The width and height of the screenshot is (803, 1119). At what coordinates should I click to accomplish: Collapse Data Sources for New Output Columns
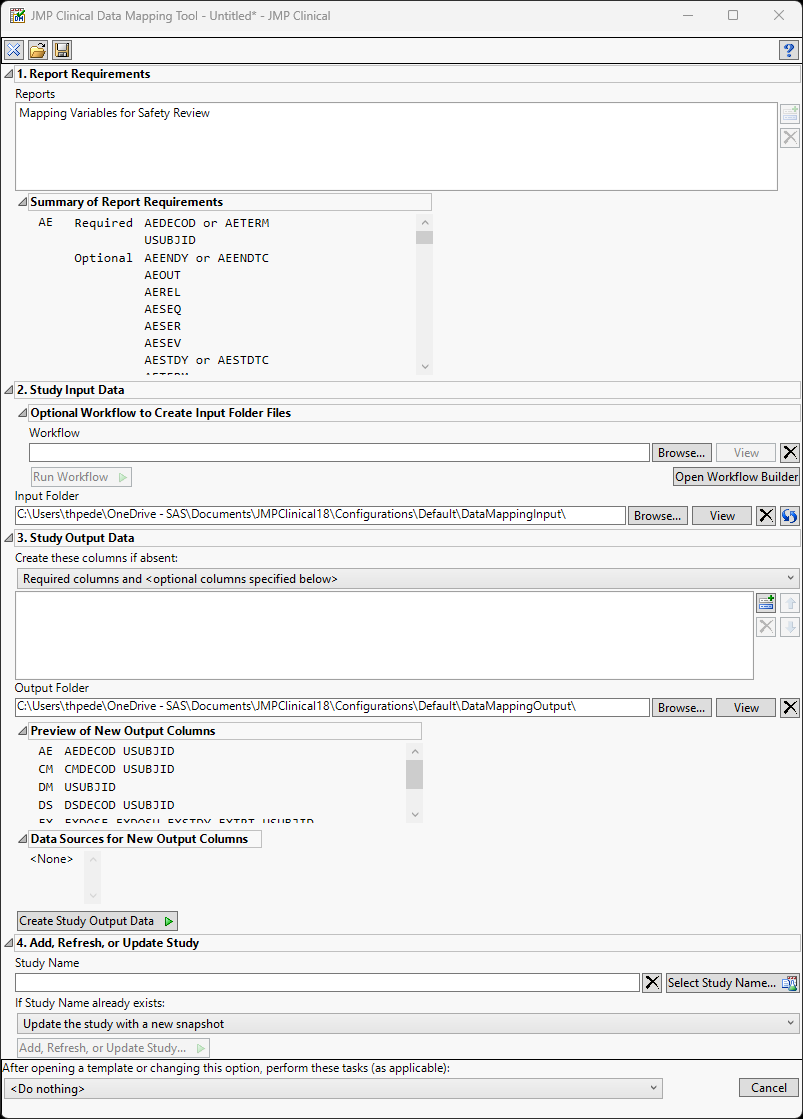(x=23, y=839)
